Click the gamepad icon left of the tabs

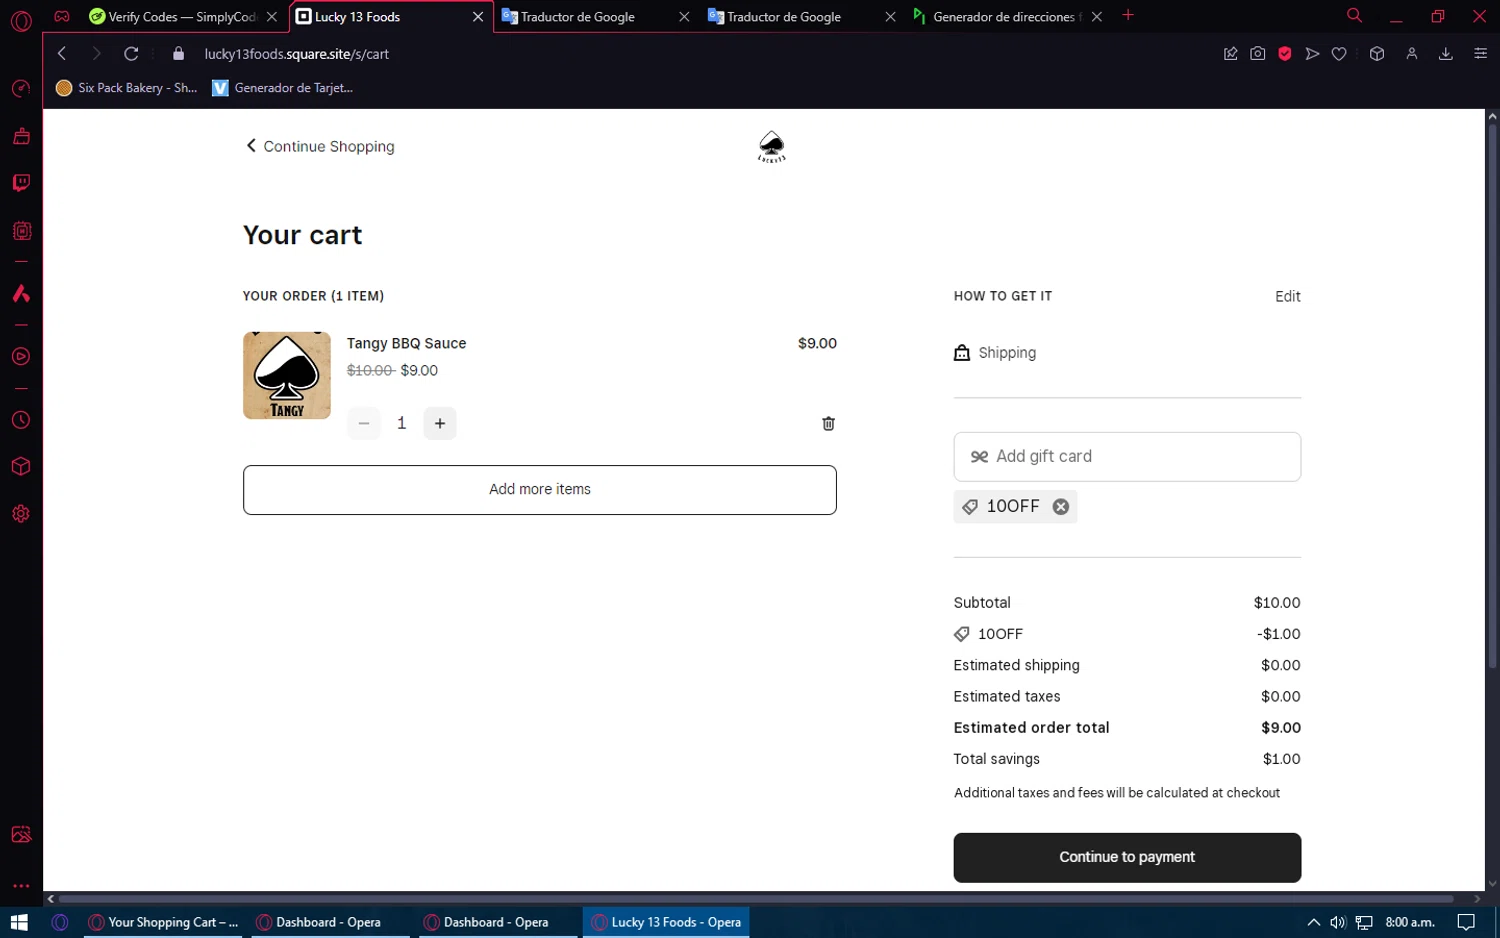pyautogui.click(x=62, y=16)
